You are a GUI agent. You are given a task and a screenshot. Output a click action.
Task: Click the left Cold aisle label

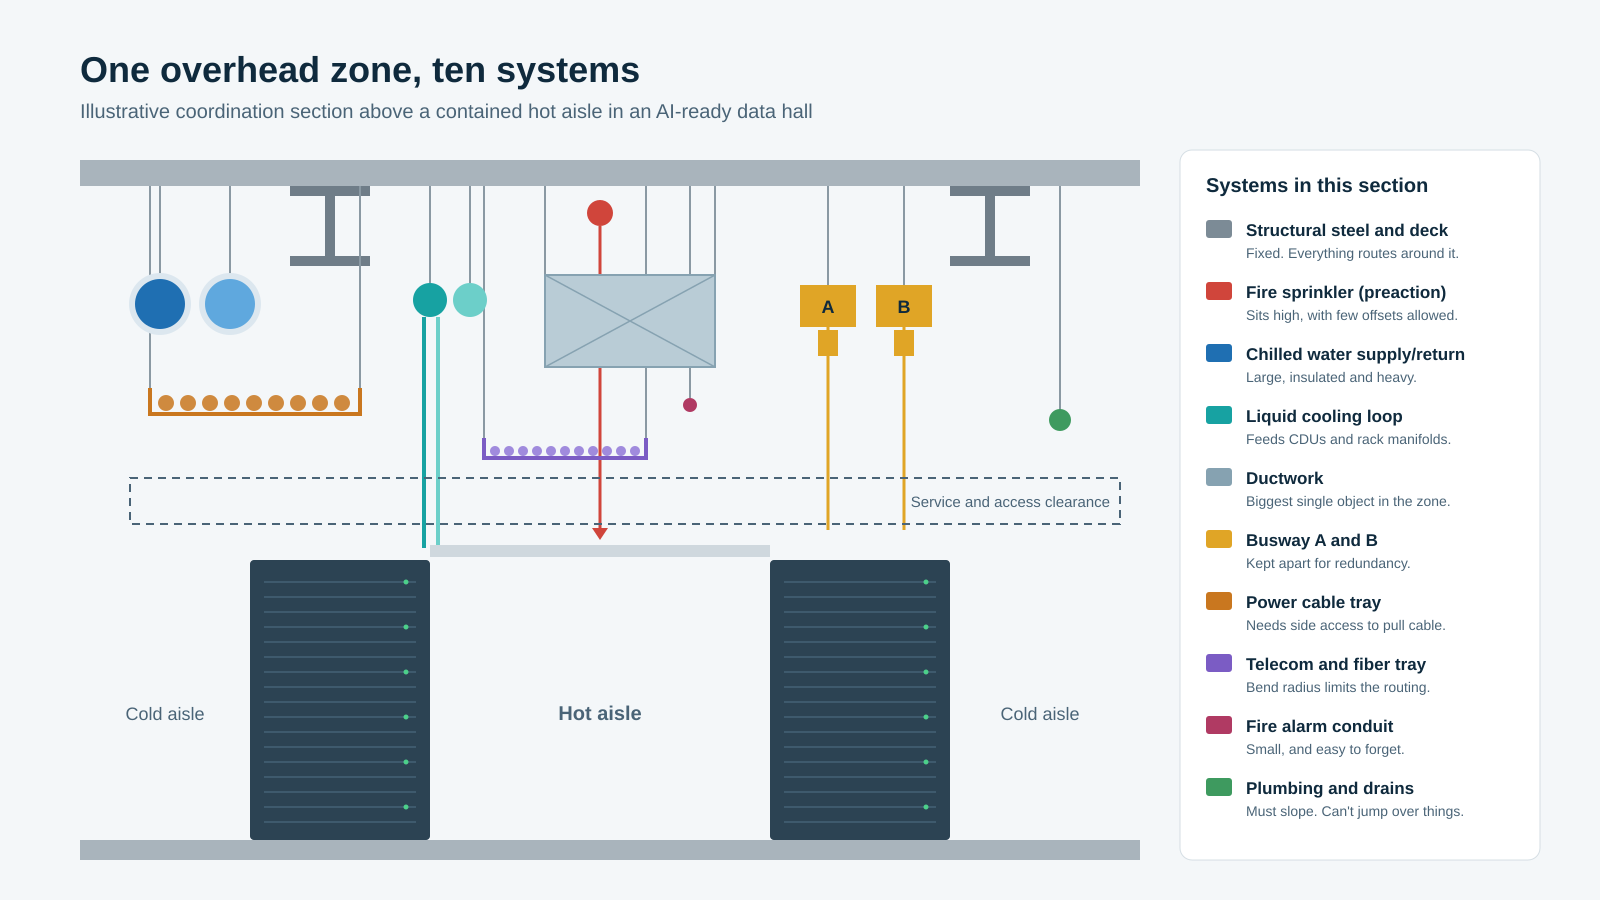[x=165, y=714]
